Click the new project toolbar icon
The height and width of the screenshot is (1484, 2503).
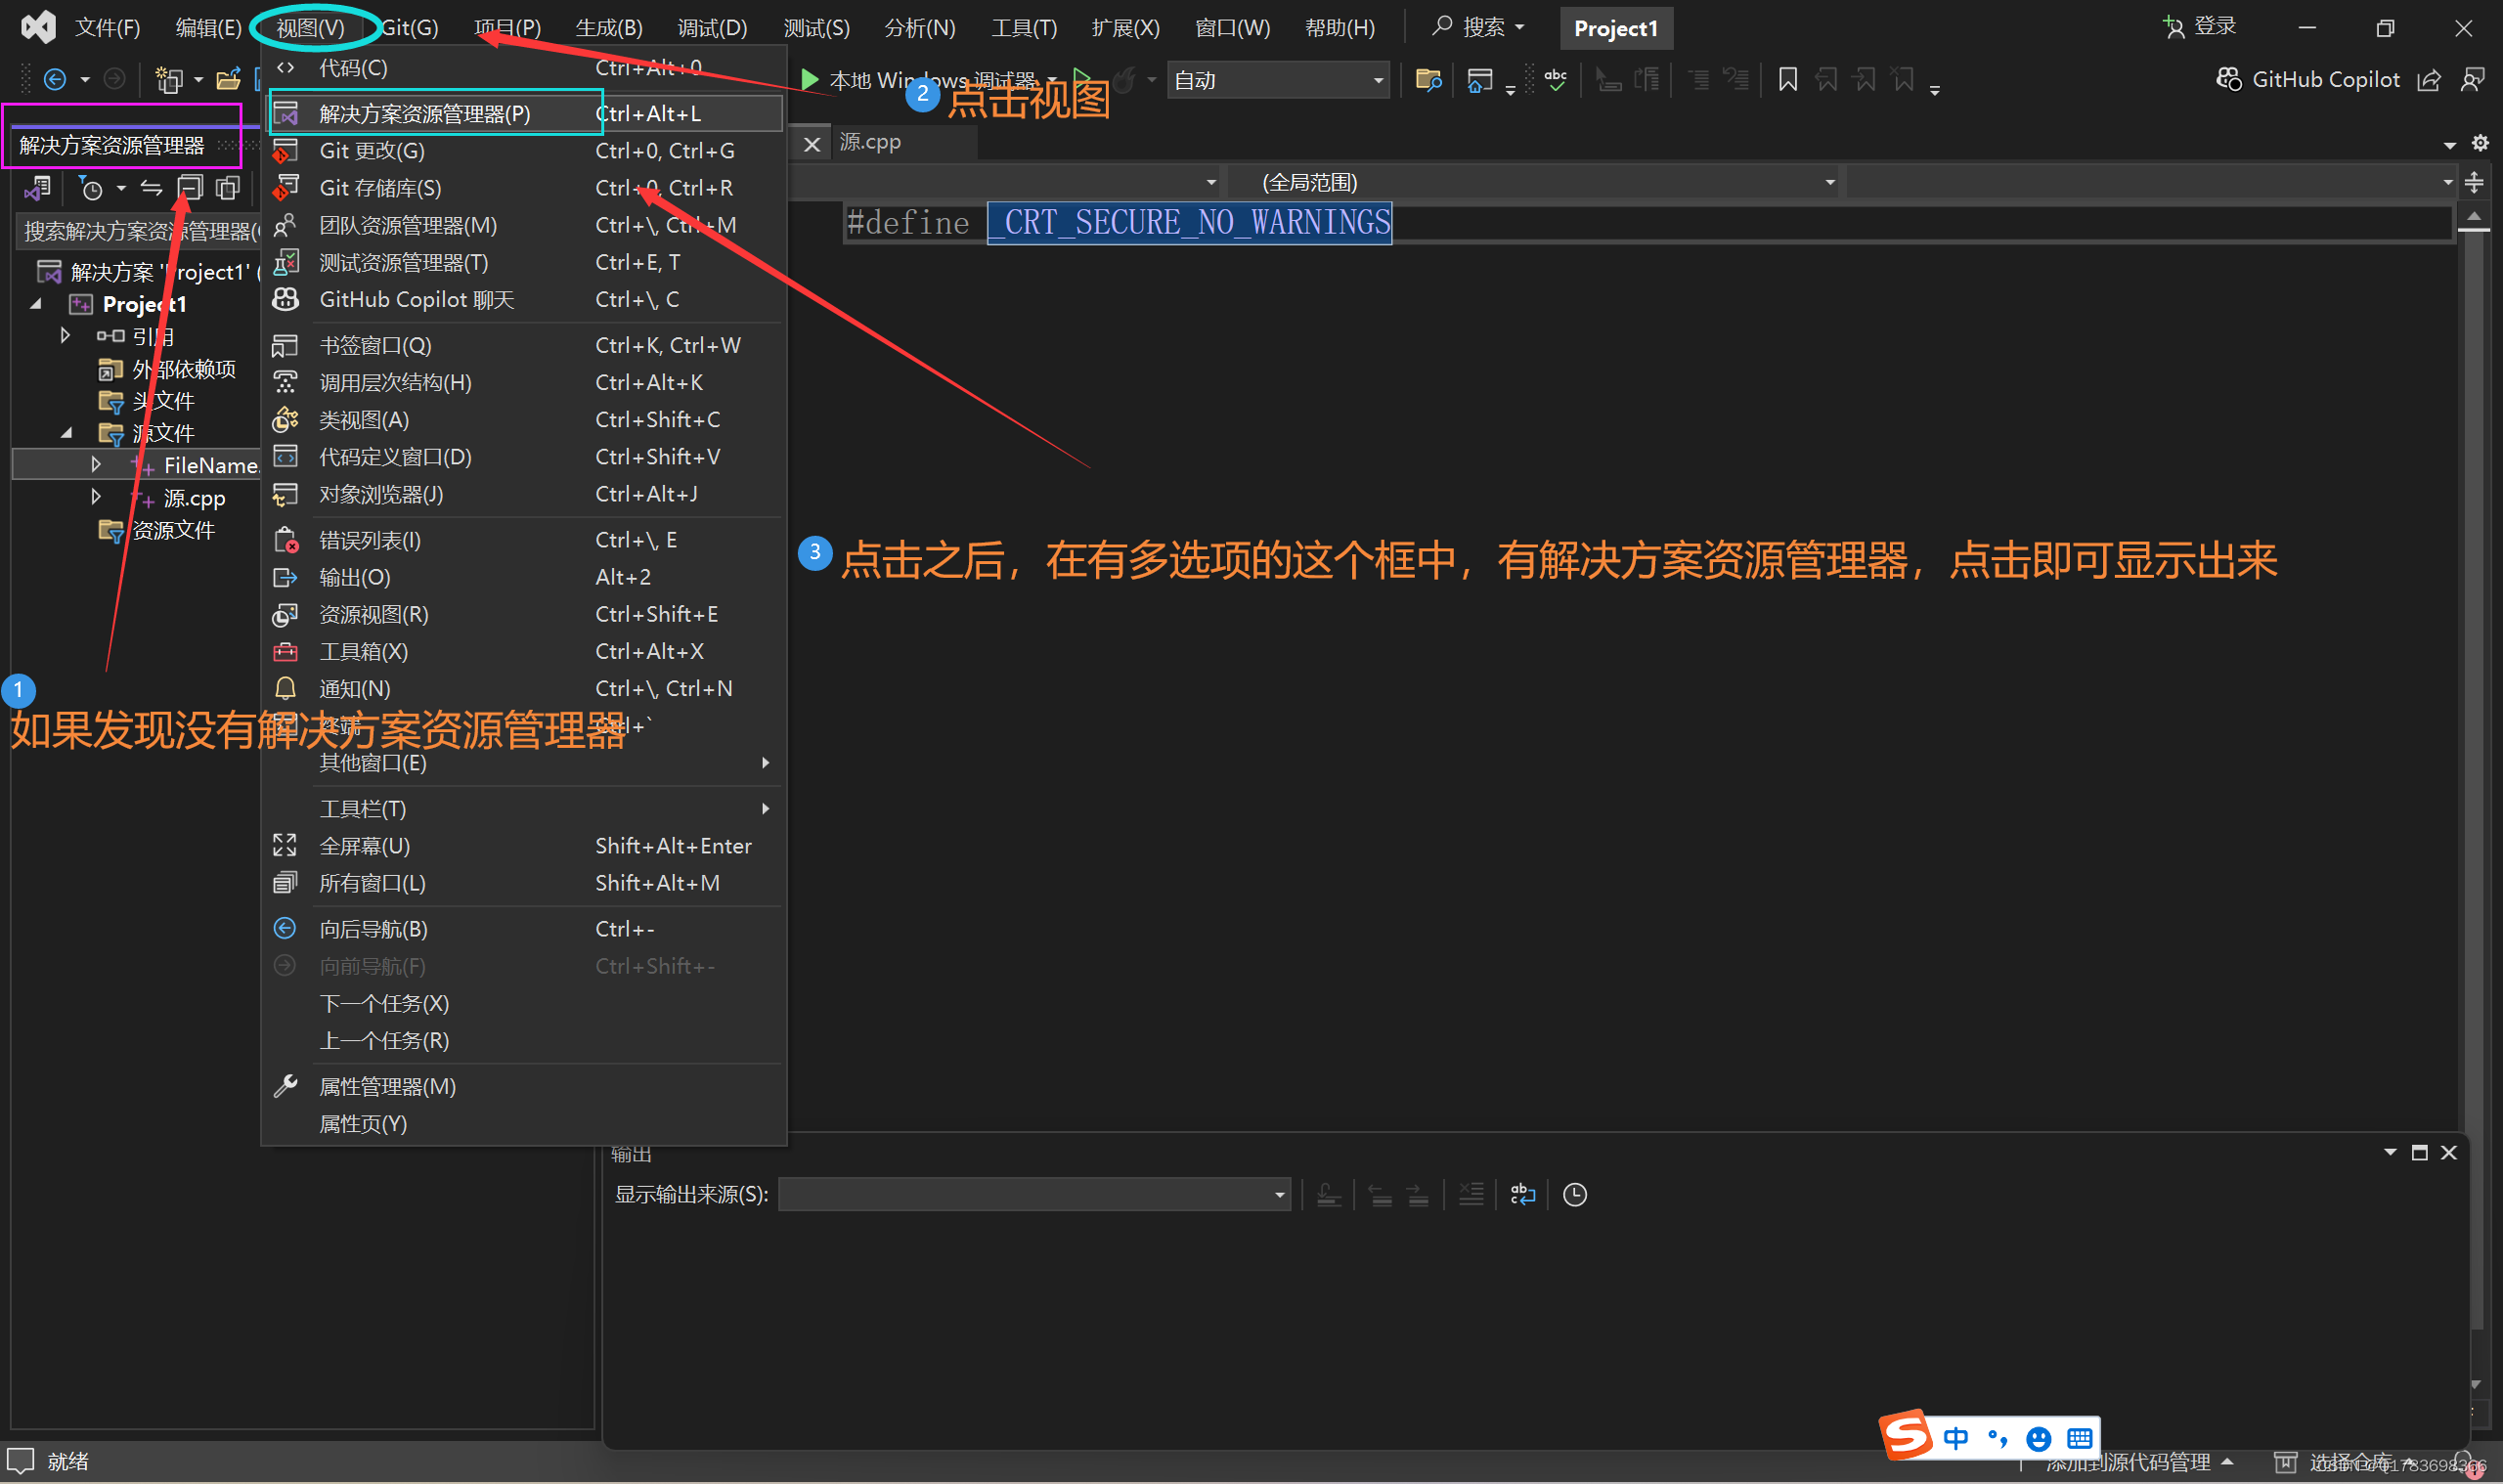[168, 80]
